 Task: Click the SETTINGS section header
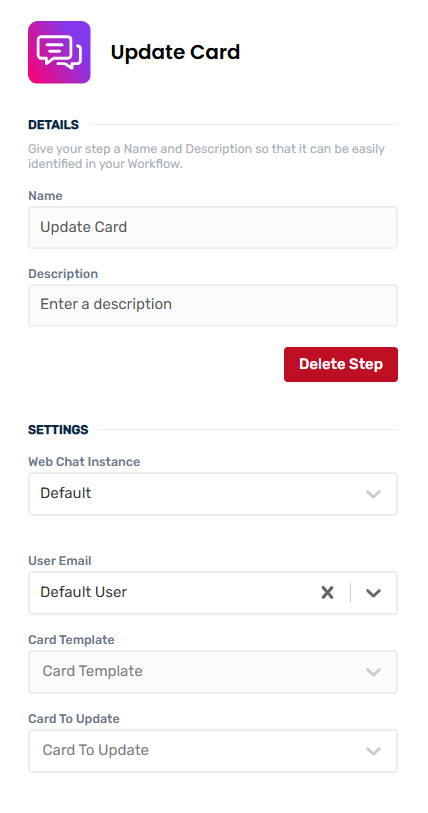click(58, 430)
